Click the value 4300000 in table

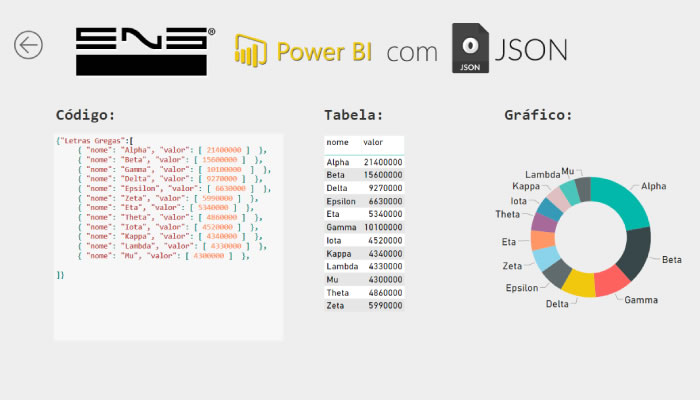[385, 279]
